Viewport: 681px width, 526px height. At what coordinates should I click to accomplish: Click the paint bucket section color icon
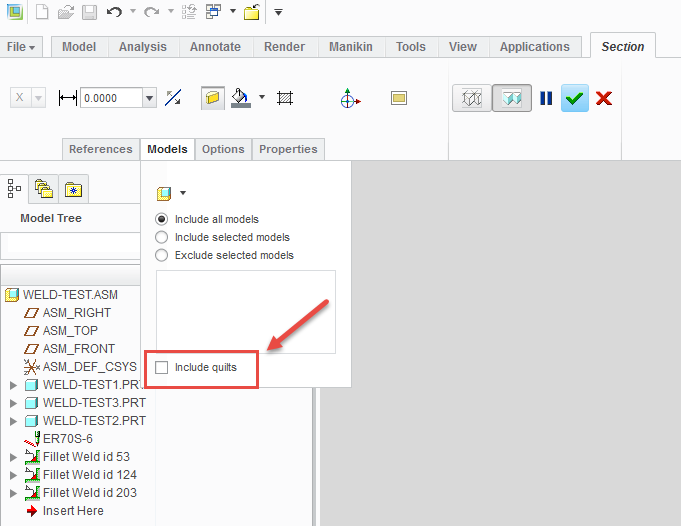click(240, 98)
